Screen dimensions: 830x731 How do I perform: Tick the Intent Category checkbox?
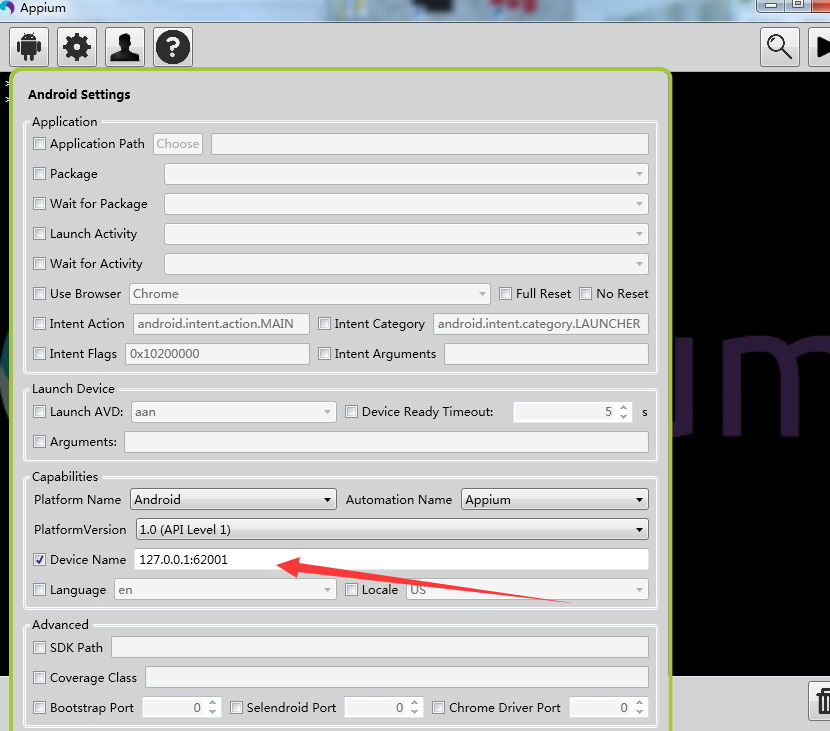(324, 323)
